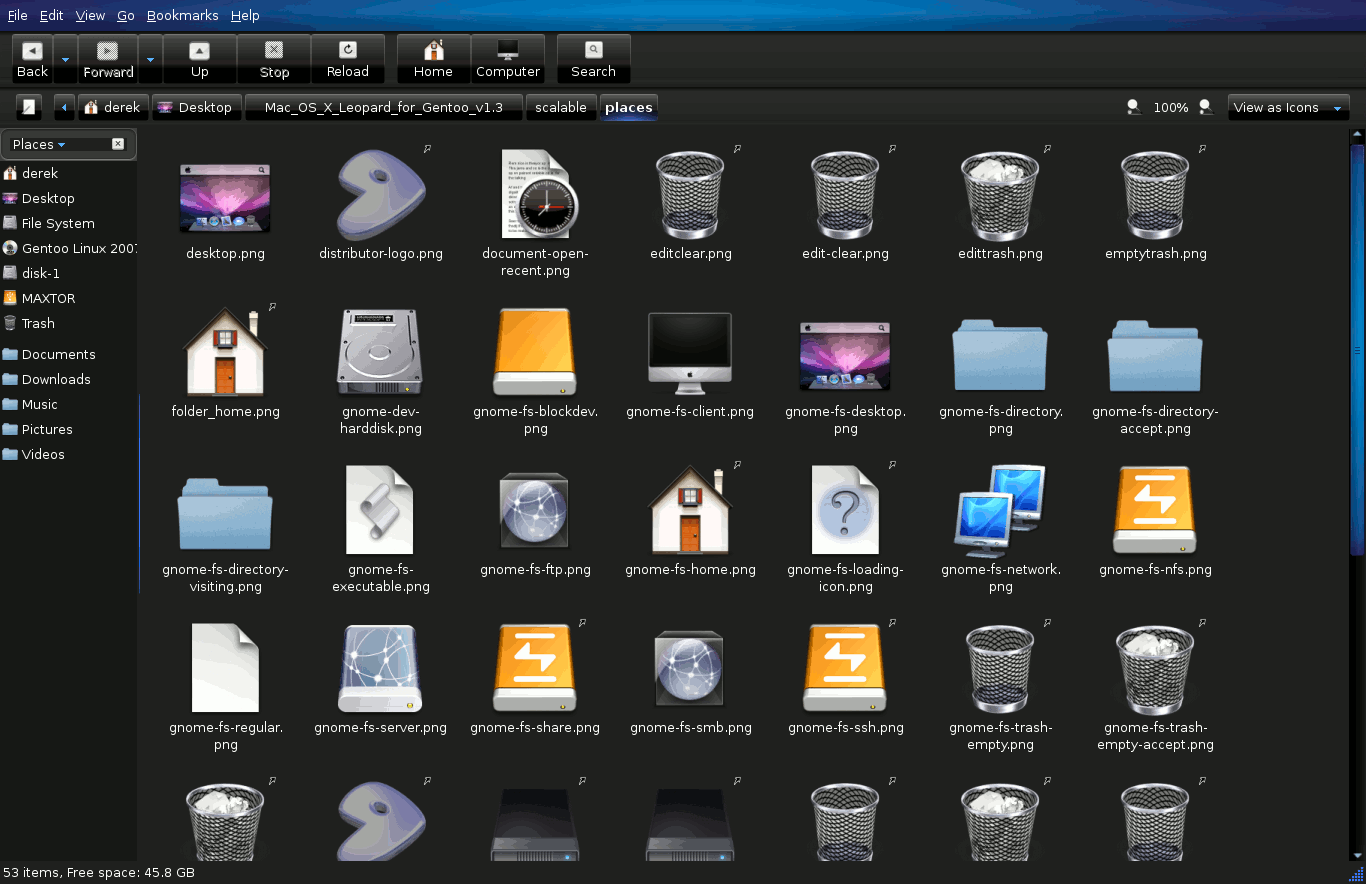Open the Help menu
1366x884 pixels.
245,15
